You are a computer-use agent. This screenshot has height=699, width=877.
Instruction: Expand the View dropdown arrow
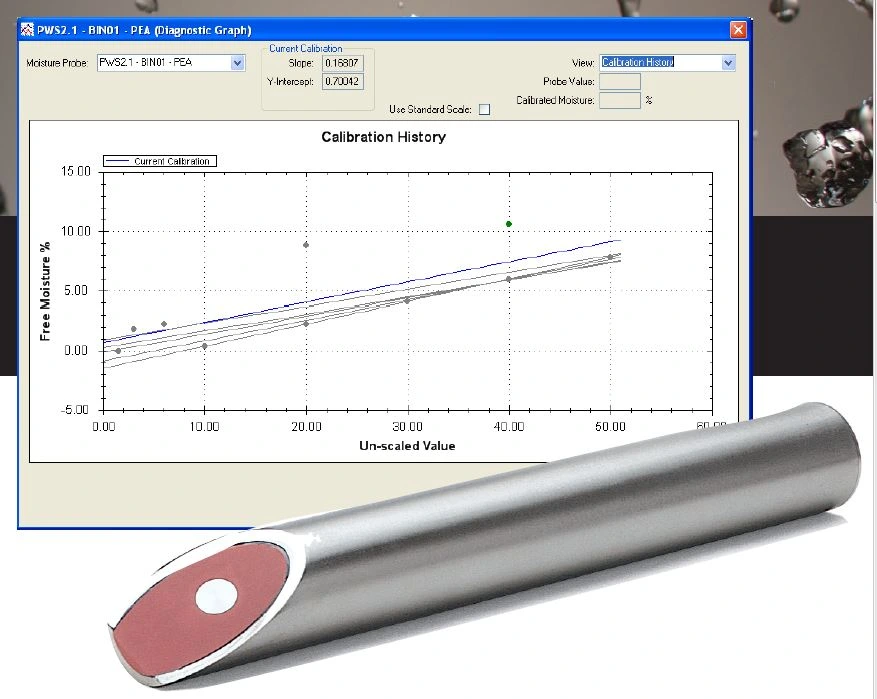(x=727, y=62)
